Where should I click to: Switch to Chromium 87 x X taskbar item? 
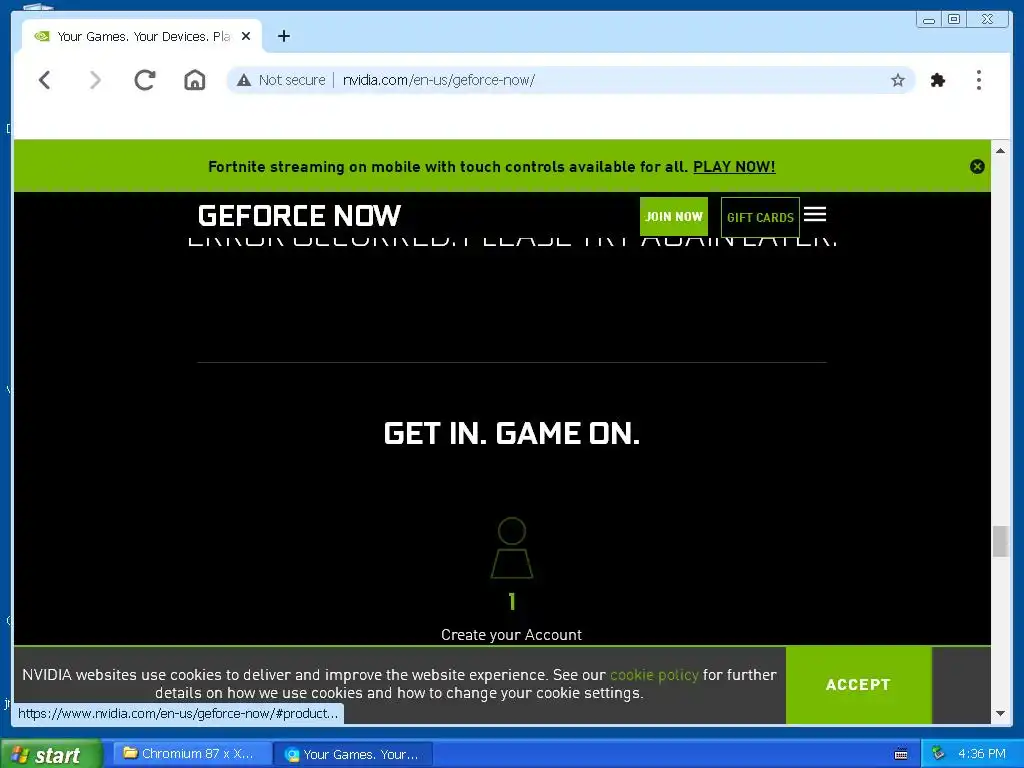(192, 754)
